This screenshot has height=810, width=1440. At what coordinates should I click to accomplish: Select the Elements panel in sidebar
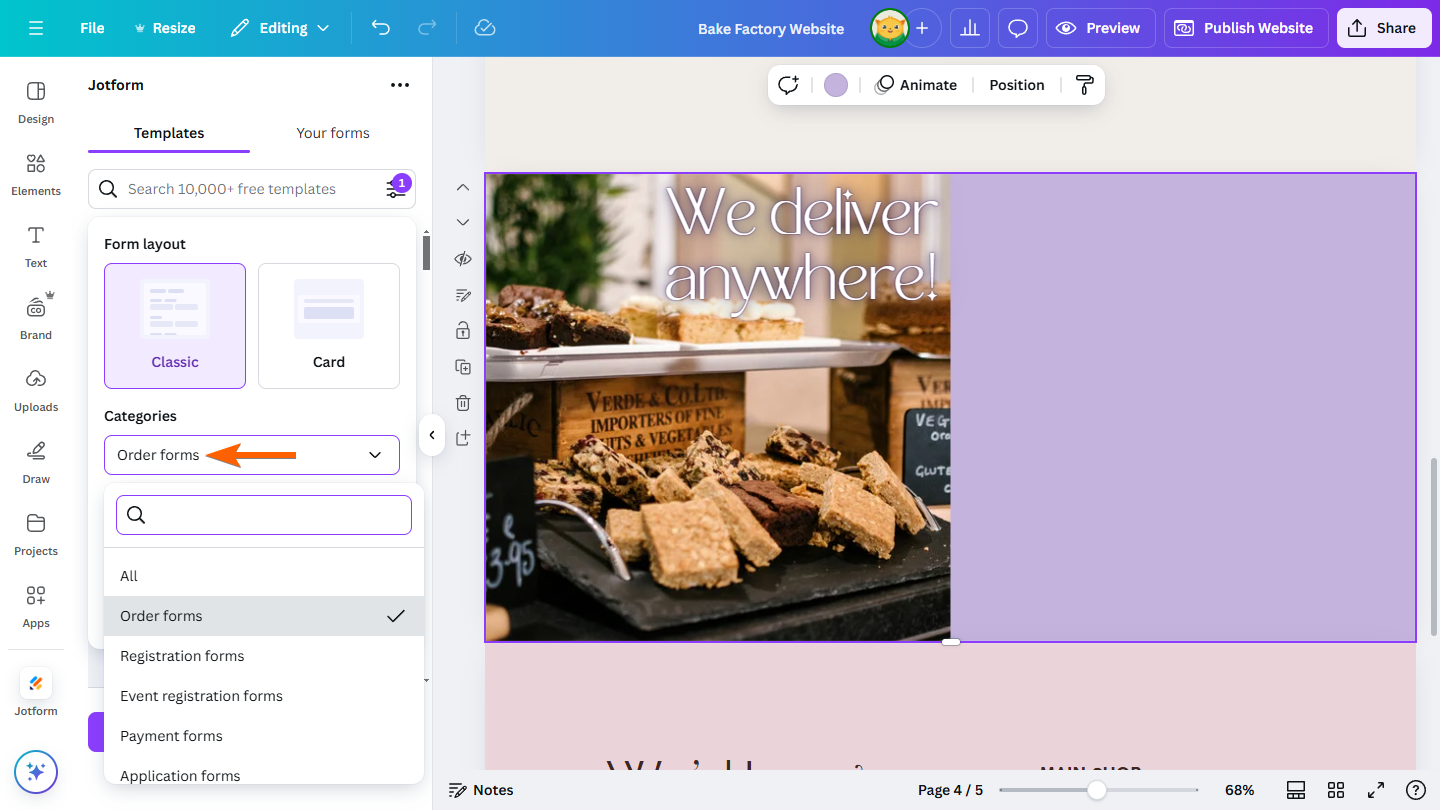35,175
